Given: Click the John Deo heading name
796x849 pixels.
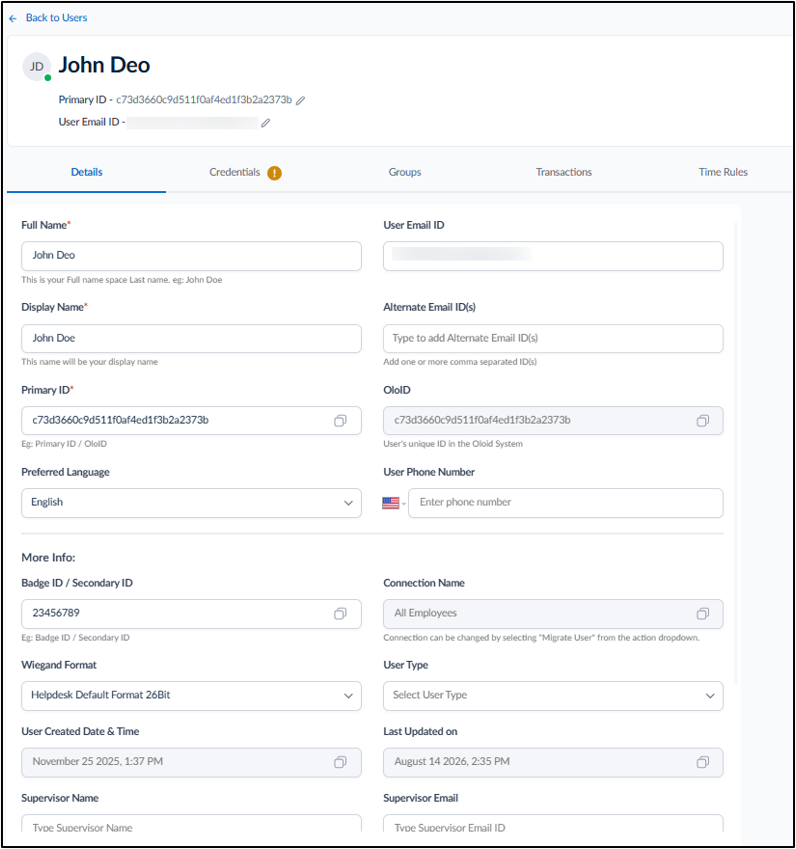Looking at the screenshot, I should [104, 66].
